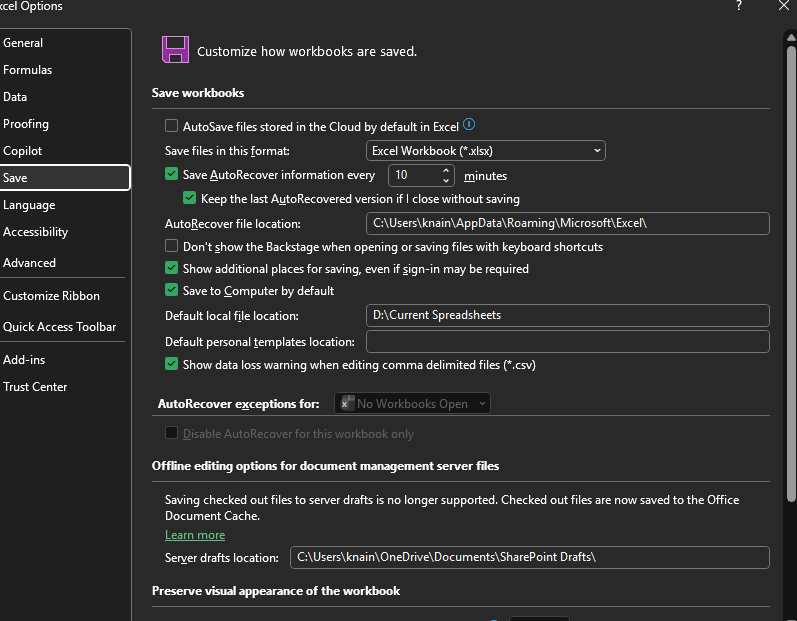Open the General options category

[x=65, y=43]
